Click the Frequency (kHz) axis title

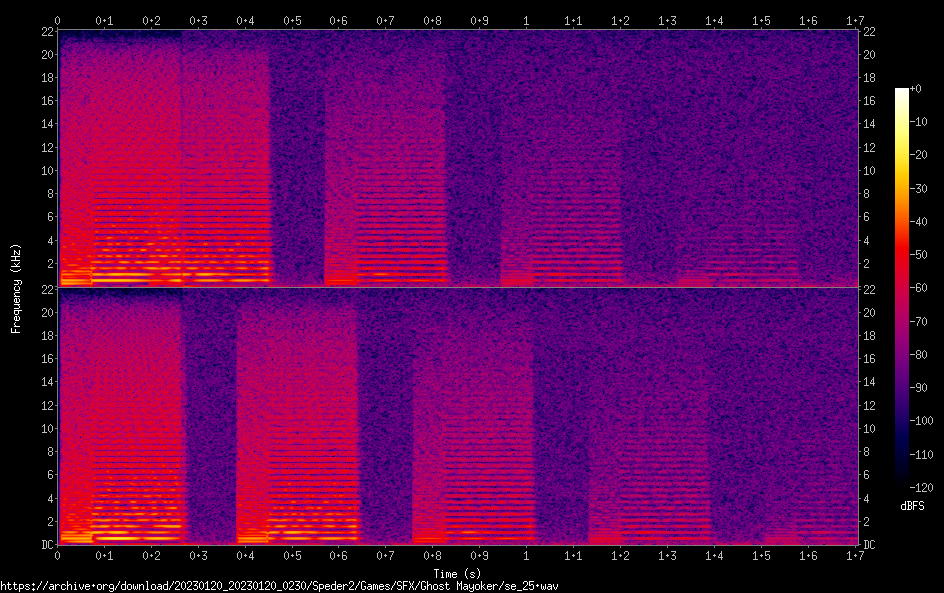click(15, 288)
